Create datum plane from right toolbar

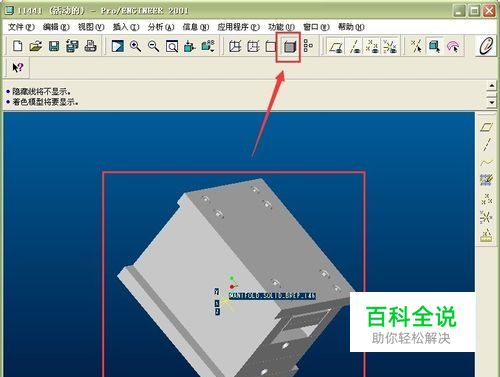click(x=487, y=127)
